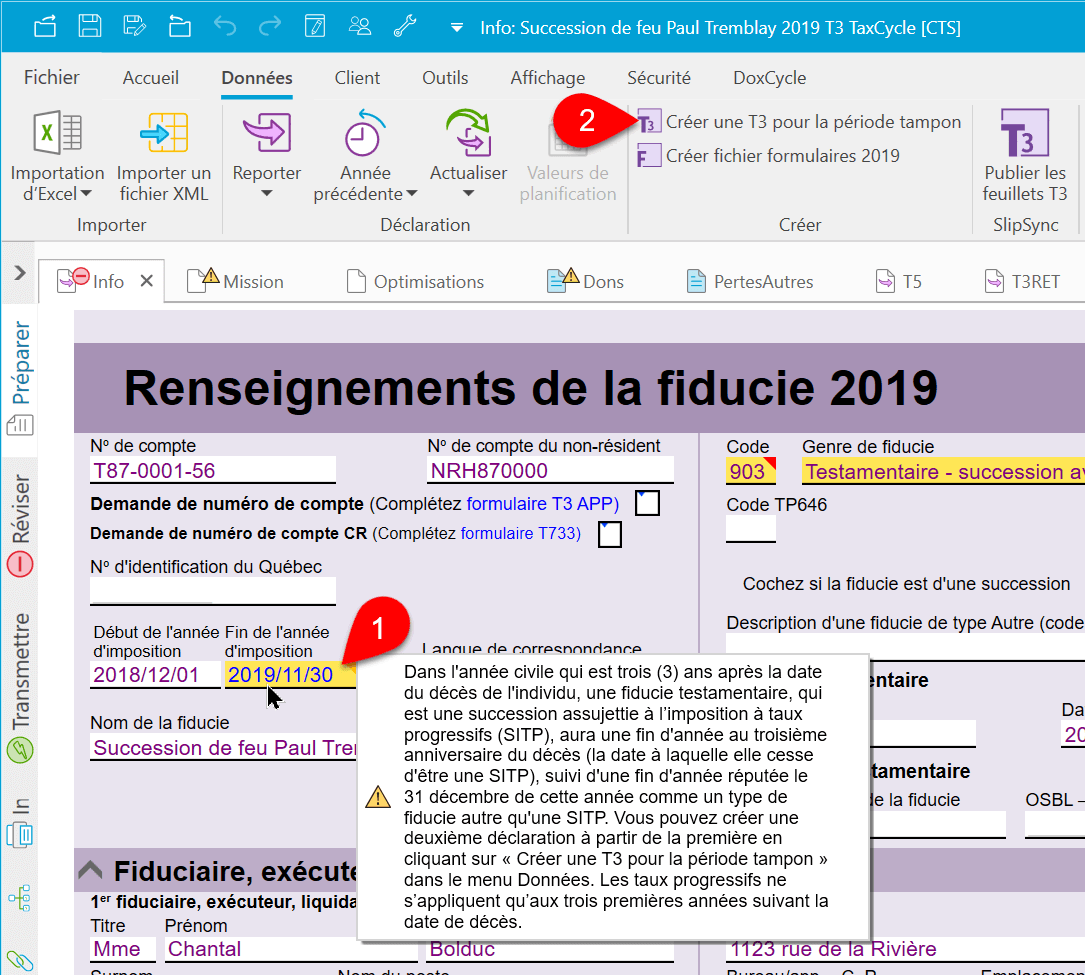Click Publier les feuillets T3
1085x975 pixels.
click(x=1025, y=156)
